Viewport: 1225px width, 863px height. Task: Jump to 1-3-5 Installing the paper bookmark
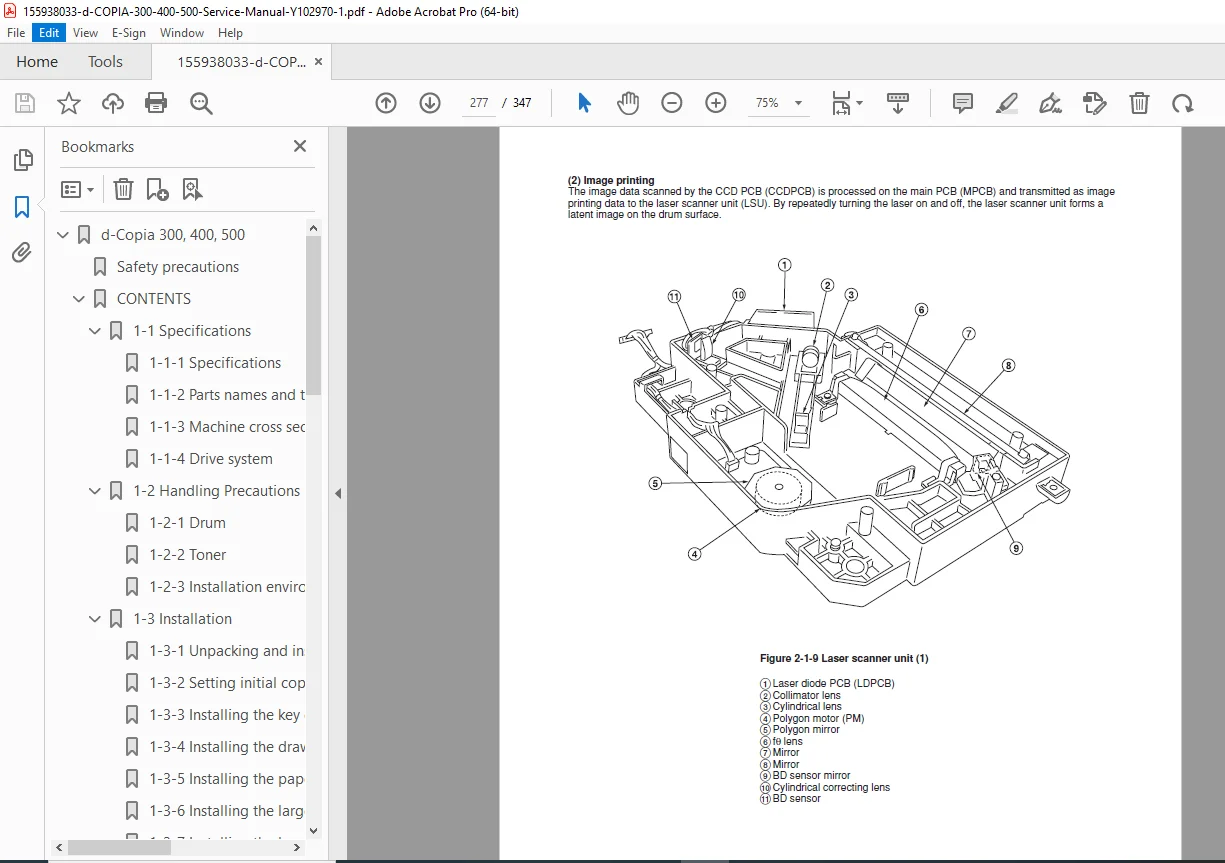[x=227, y=779]
